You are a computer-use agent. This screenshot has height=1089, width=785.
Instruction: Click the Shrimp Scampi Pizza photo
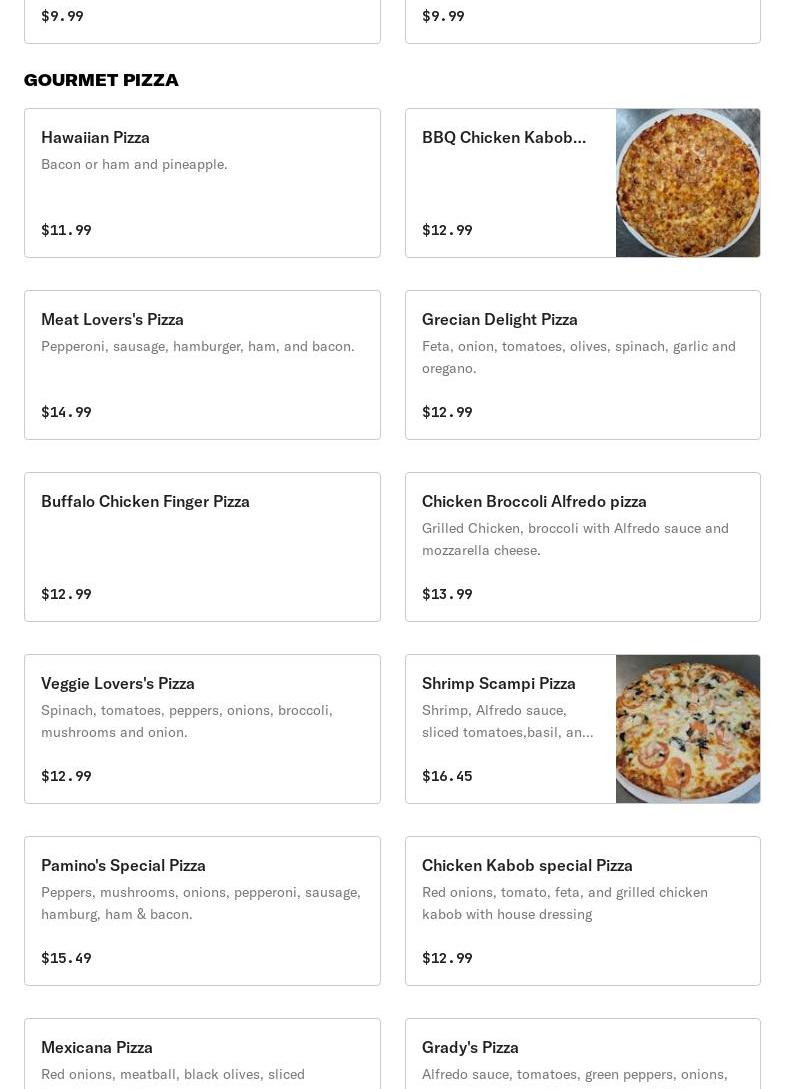tap(687, 729)
